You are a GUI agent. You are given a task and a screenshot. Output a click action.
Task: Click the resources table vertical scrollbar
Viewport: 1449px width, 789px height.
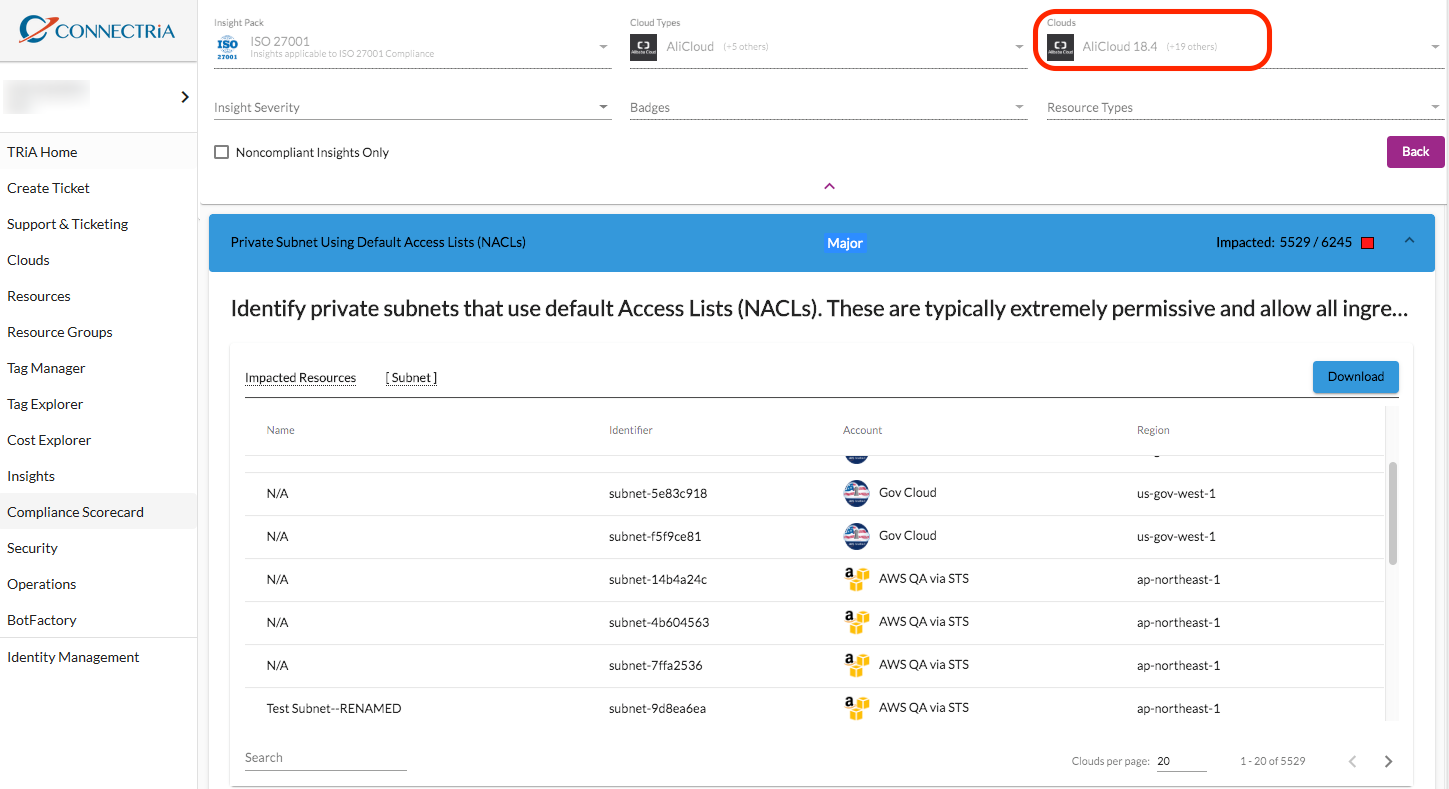(x=1393, y=512)
